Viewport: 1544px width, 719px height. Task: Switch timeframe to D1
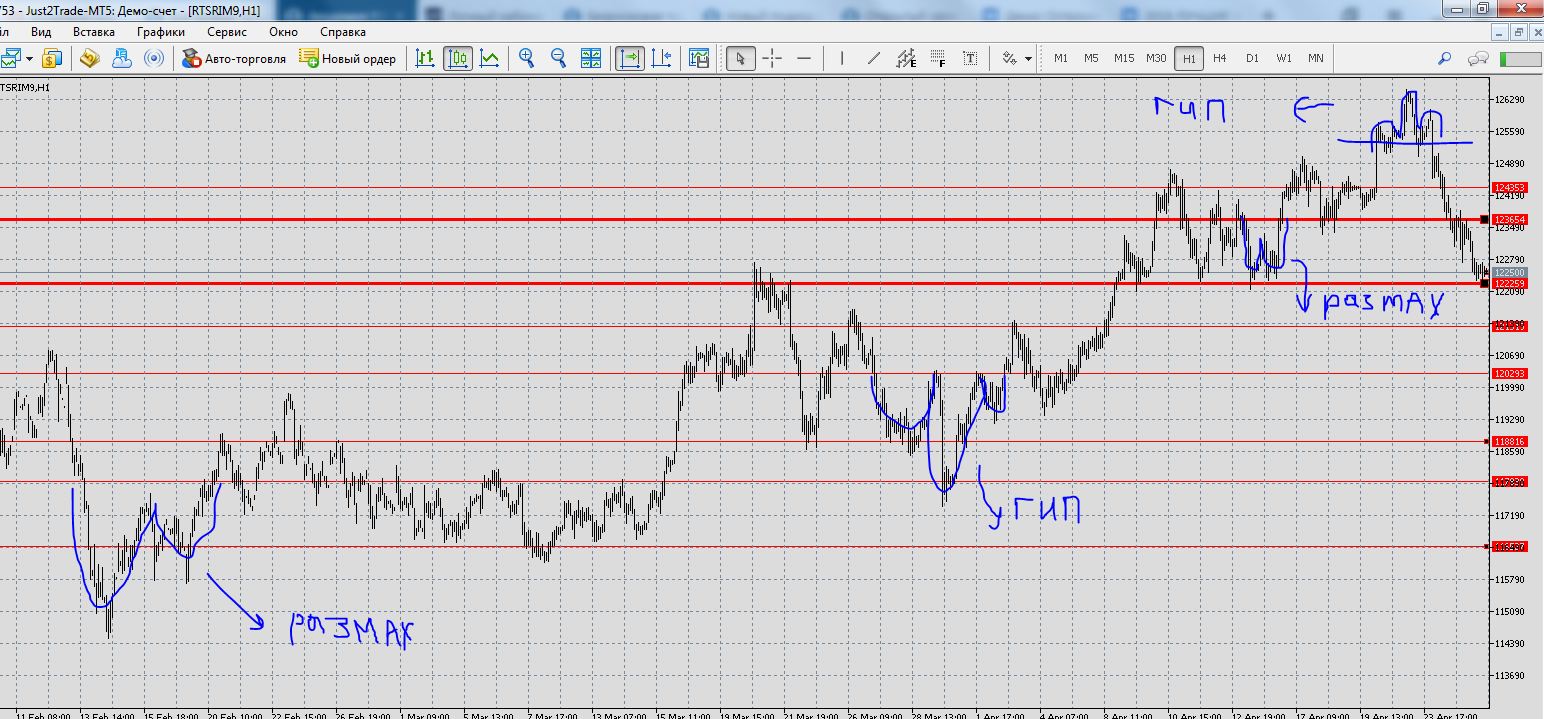[1252, 58]
